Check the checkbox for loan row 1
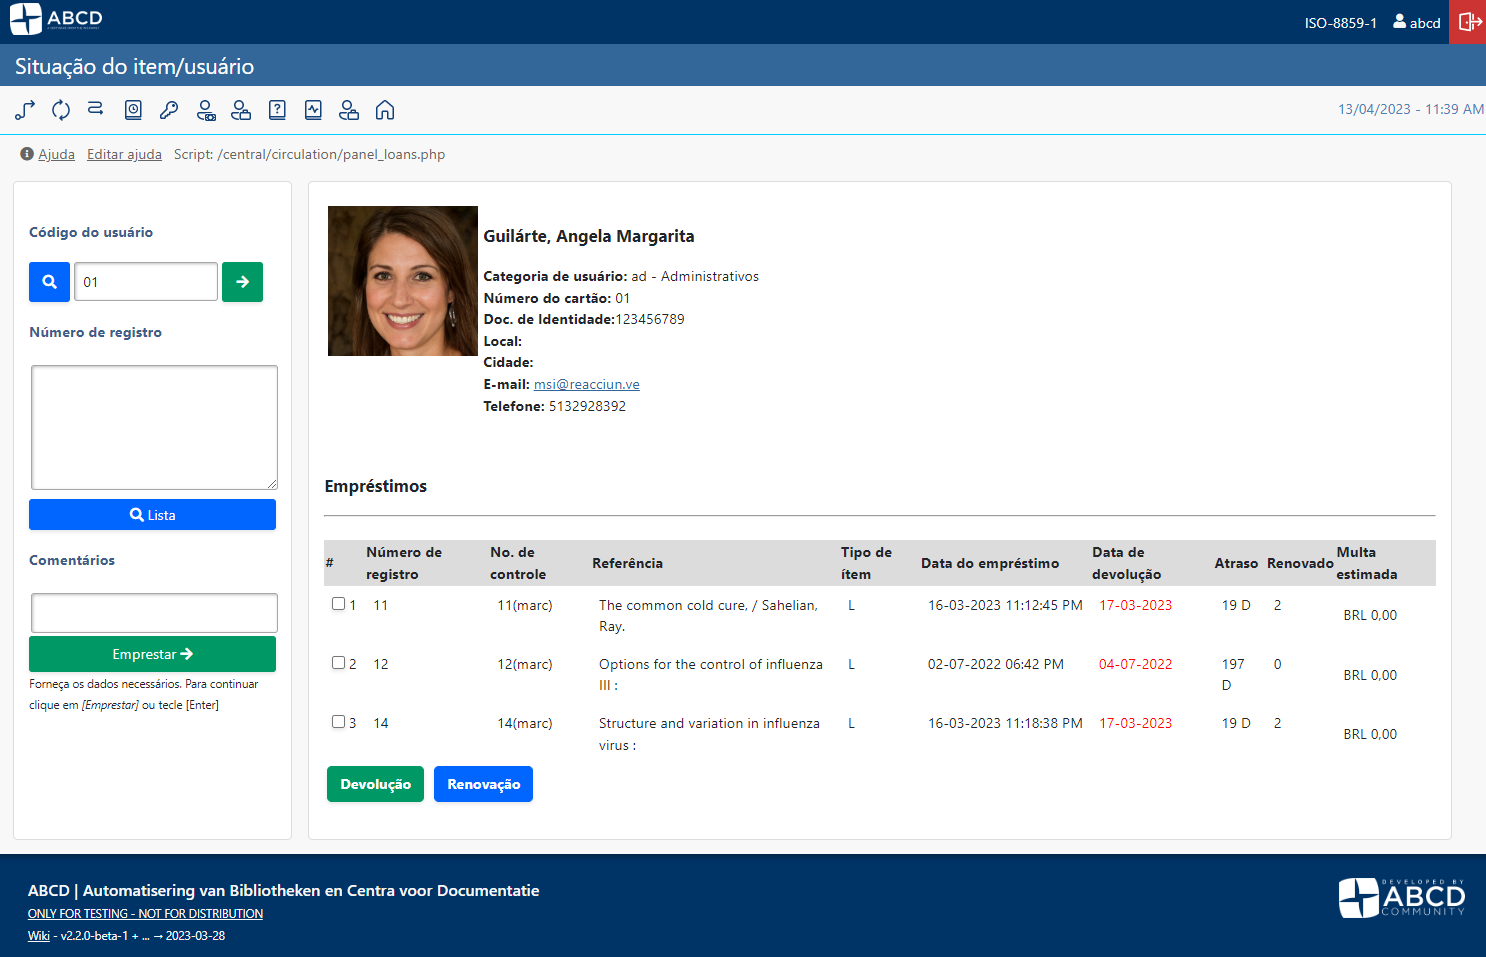The height and width of the screenshot is (957, 1486). [x=338, y=604]
